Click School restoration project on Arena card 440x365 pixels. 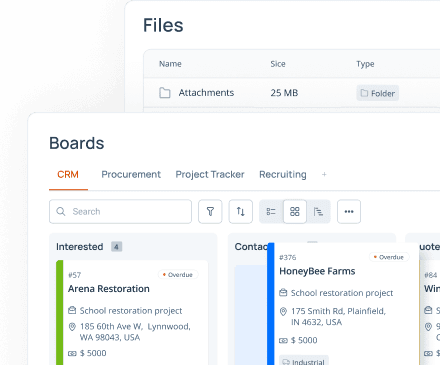coord(131,311)
